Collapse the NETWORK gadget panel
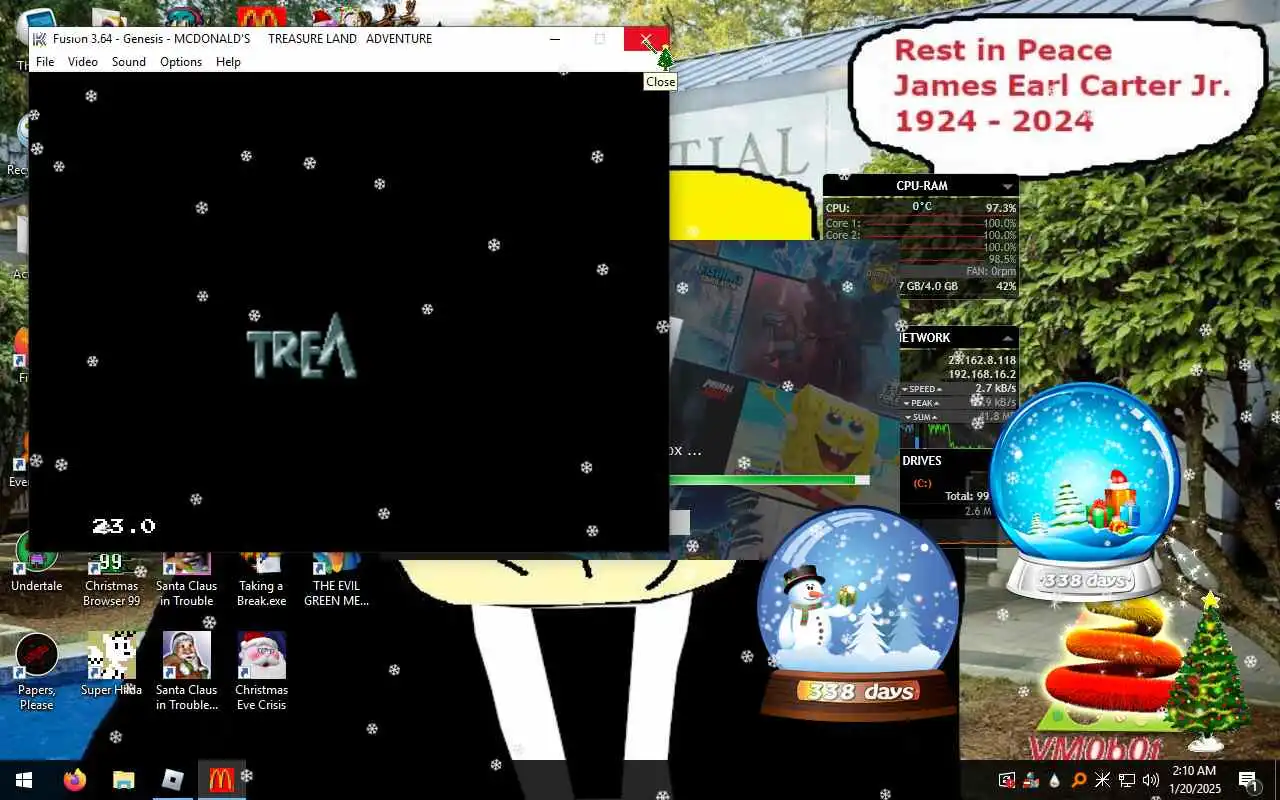 point(1007,338)
